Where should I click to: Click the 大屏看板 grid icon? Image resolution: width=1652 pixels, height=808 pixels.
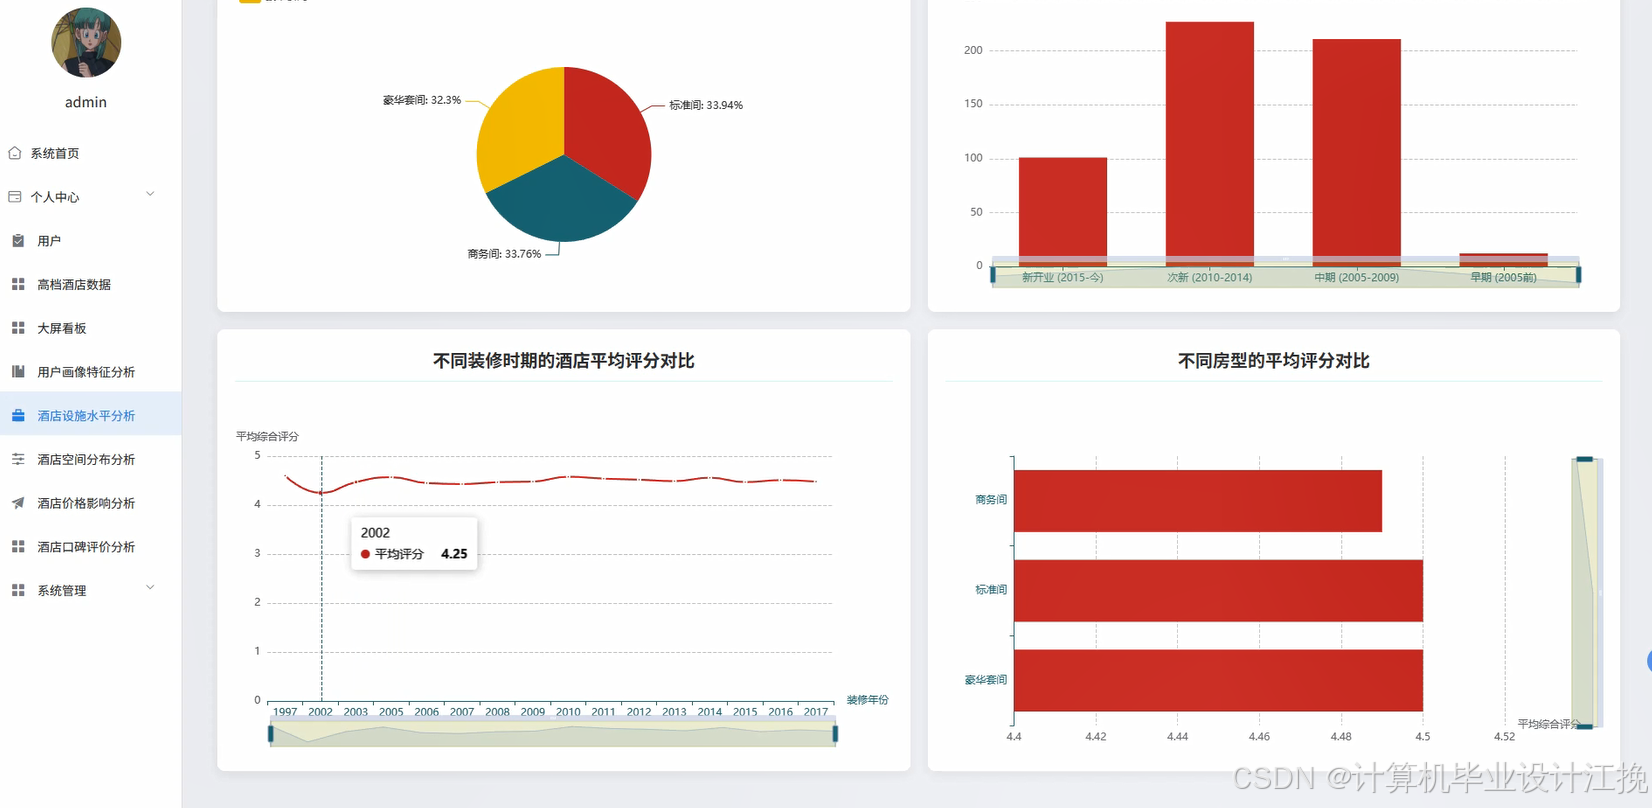tap(18, 328)
